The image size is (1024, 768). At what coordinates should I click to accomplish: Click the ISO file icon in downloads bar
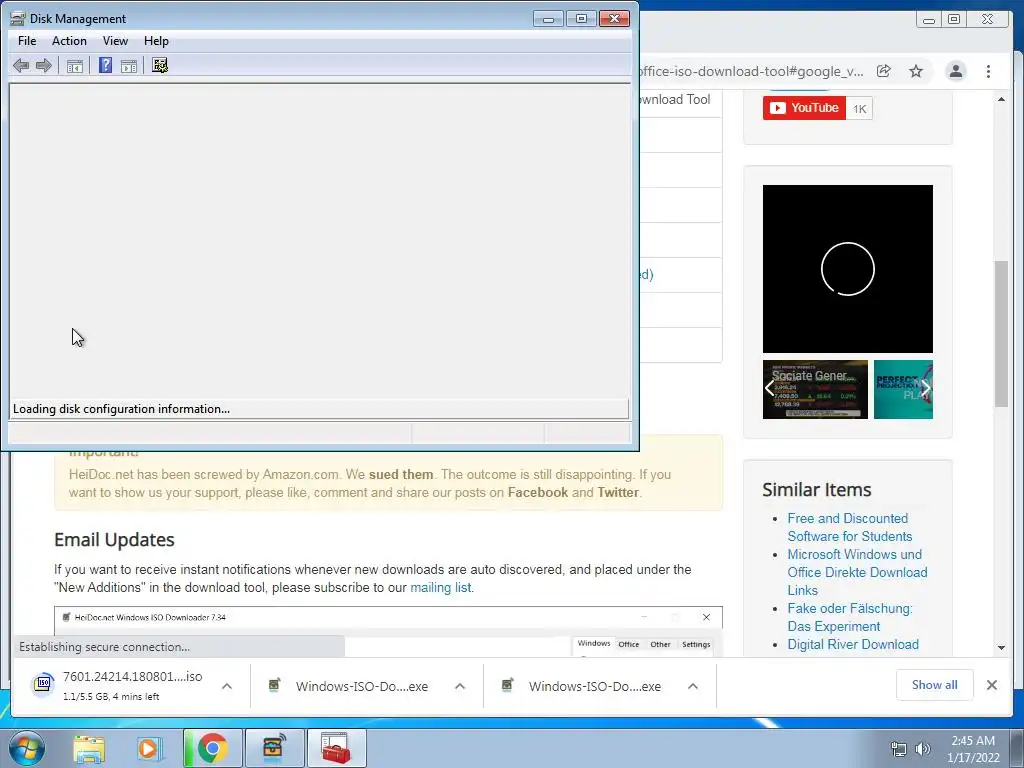tap(43, 684)
